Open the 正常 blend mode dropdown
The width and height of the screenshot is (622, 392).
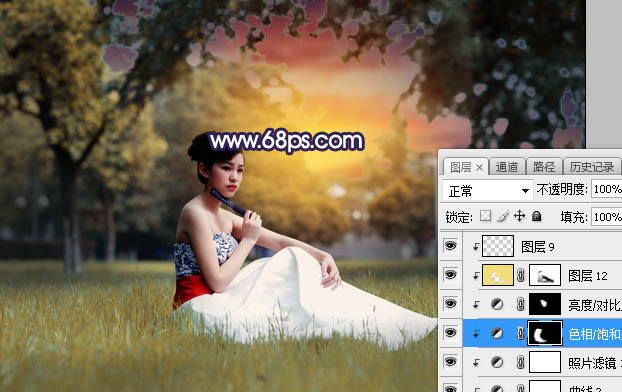point(488,191)
